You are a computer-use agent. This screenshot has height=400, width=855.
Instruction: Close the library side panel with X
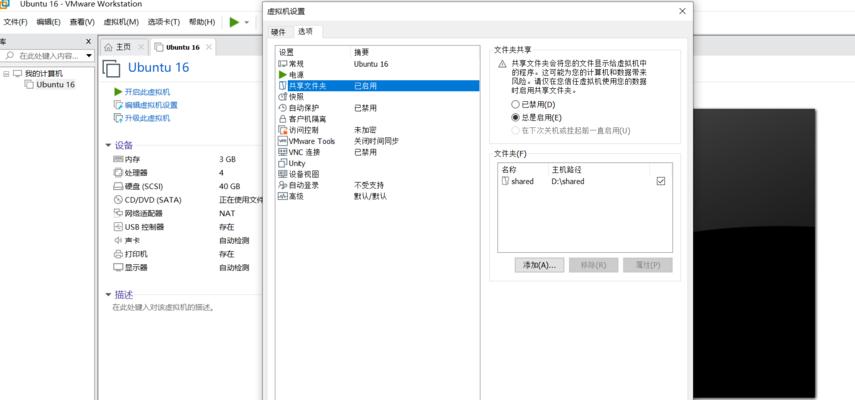89,41
